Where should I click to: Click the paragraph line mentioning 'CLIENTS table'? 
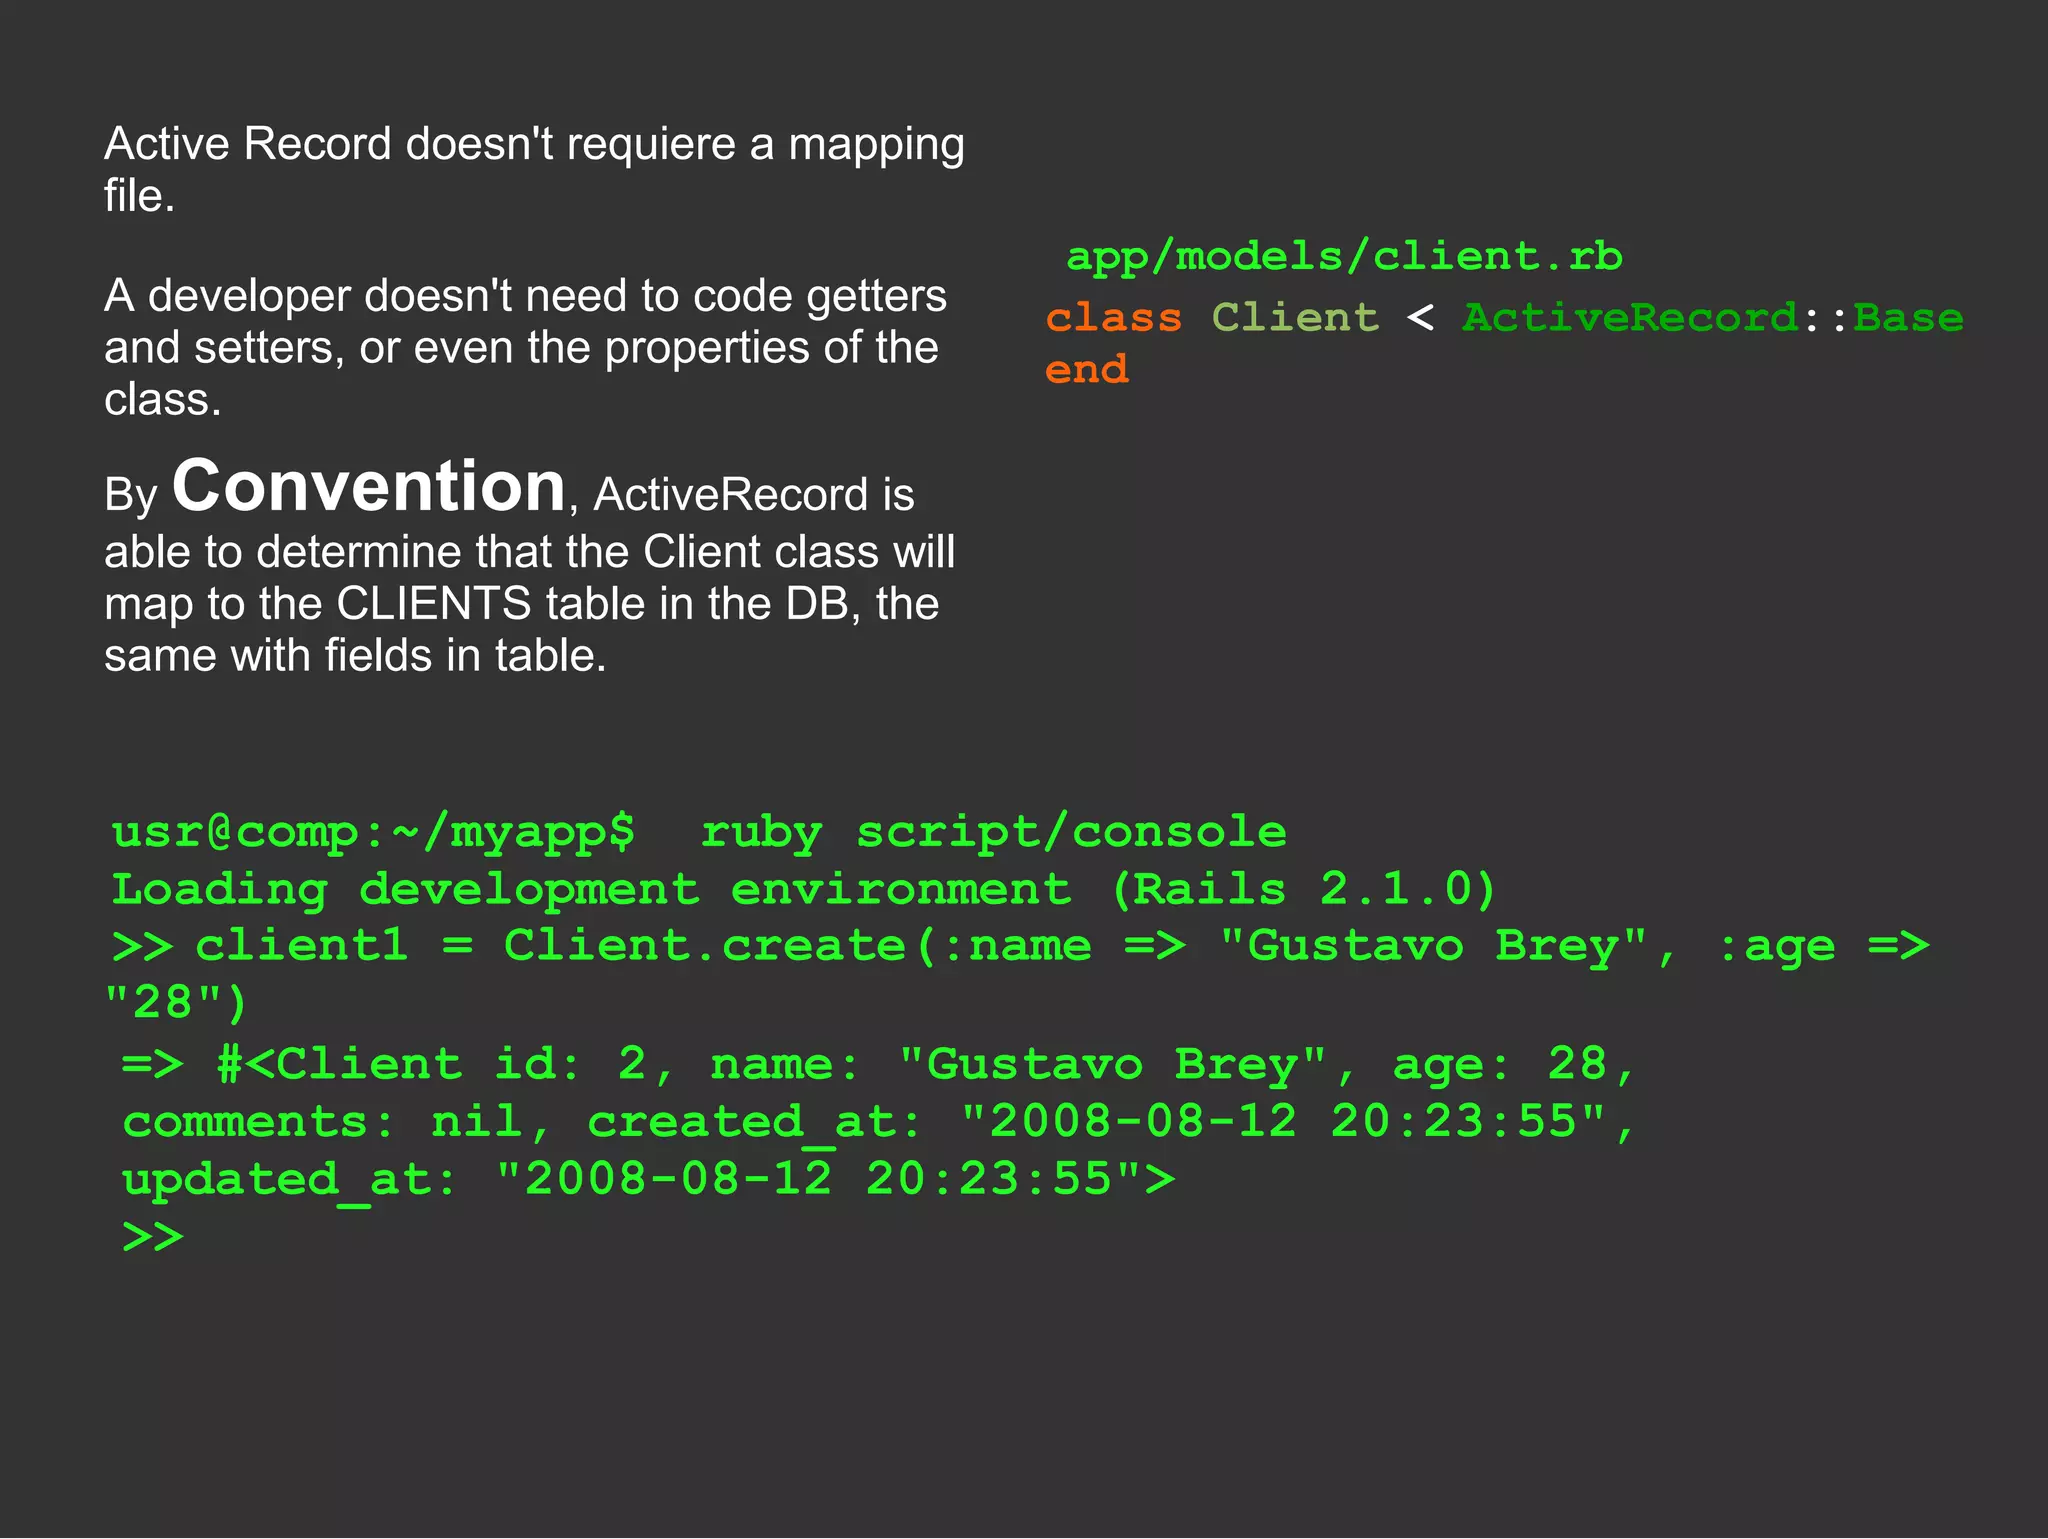coord(521,604)
